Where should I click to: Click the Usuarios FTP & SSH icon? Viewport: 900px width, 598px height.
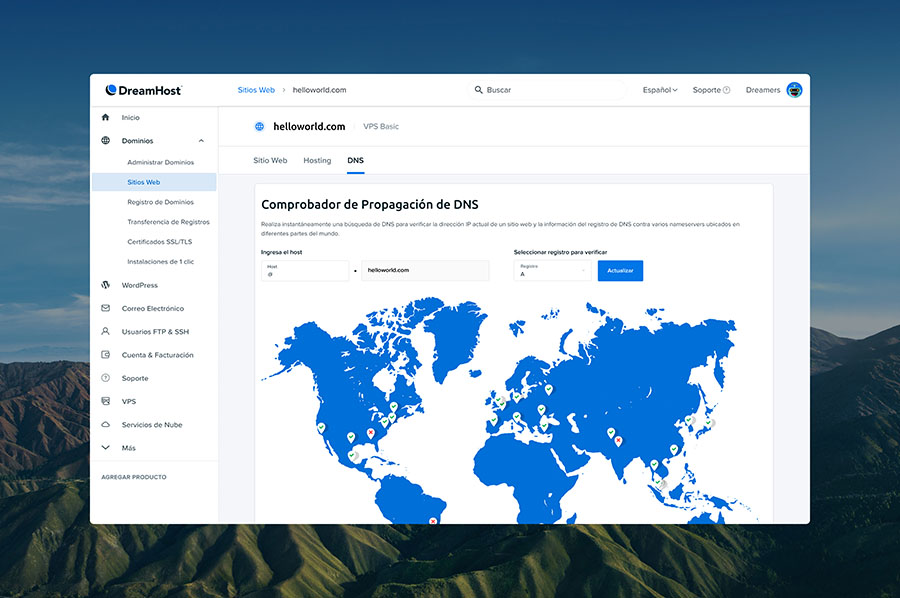pos(106,331)
